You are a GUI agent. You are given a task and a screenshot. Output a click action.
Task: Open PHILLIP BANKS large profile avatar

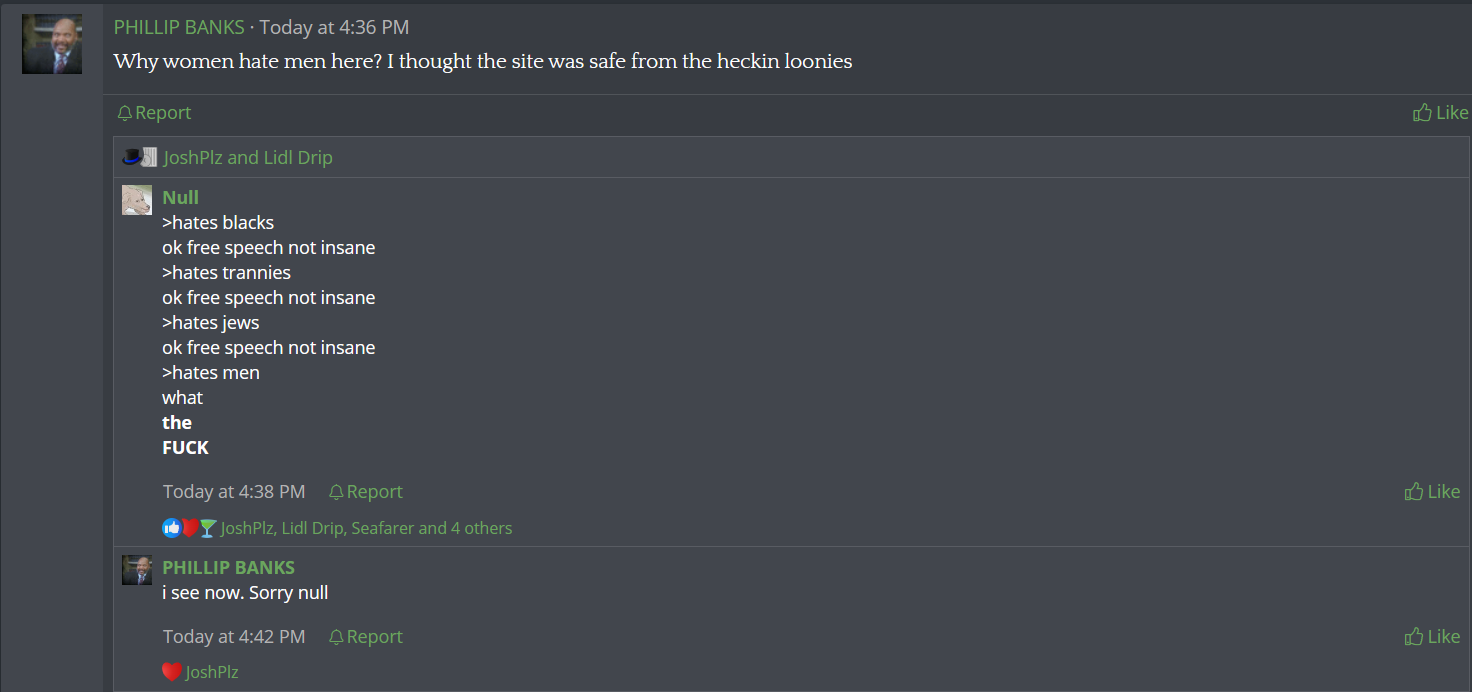(52, 44)
